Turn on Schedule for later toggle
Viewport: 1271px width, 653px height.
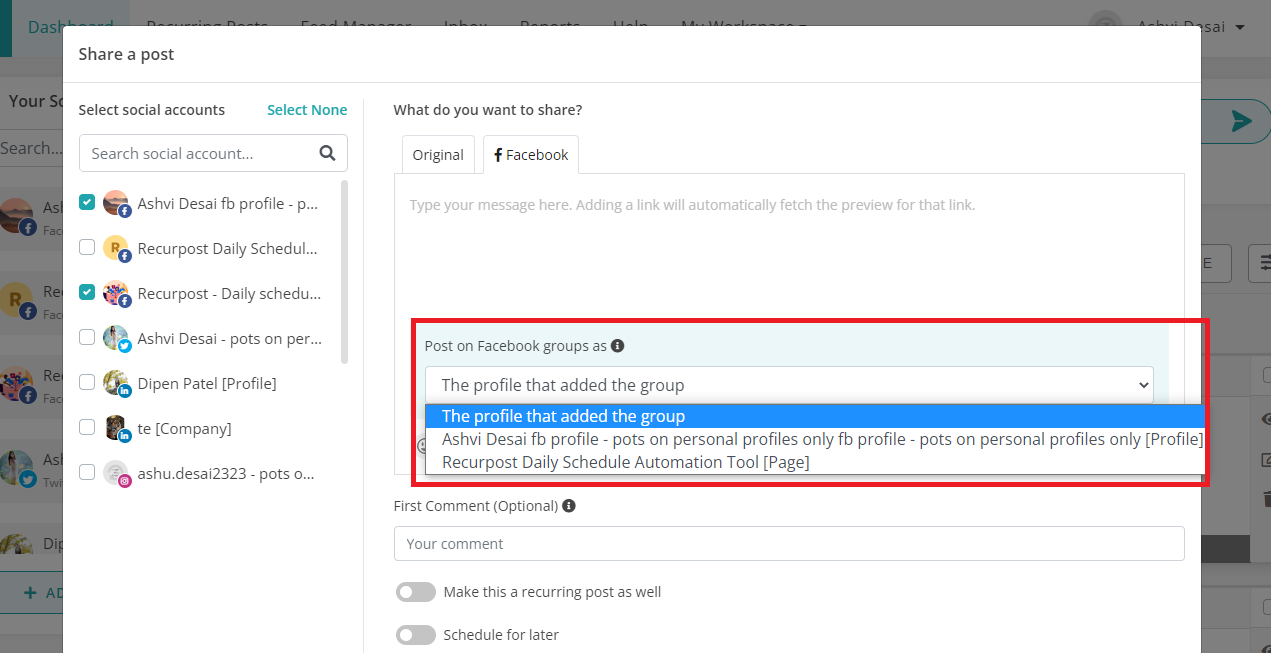coord(416,635)
